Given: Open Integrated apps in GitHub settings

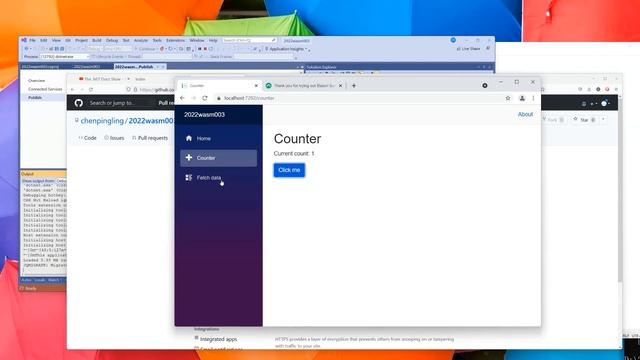Looking at the screenshot, I should (x=218, y=339).
